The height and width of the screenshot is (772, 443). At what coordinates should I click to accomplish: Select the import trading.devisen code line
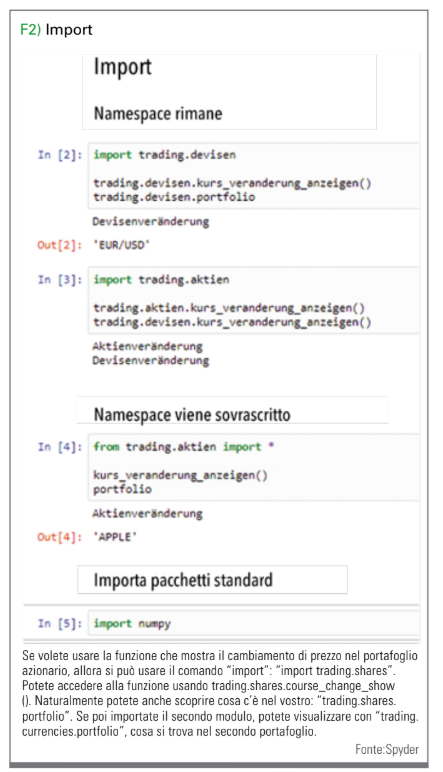tap(164, 155)
